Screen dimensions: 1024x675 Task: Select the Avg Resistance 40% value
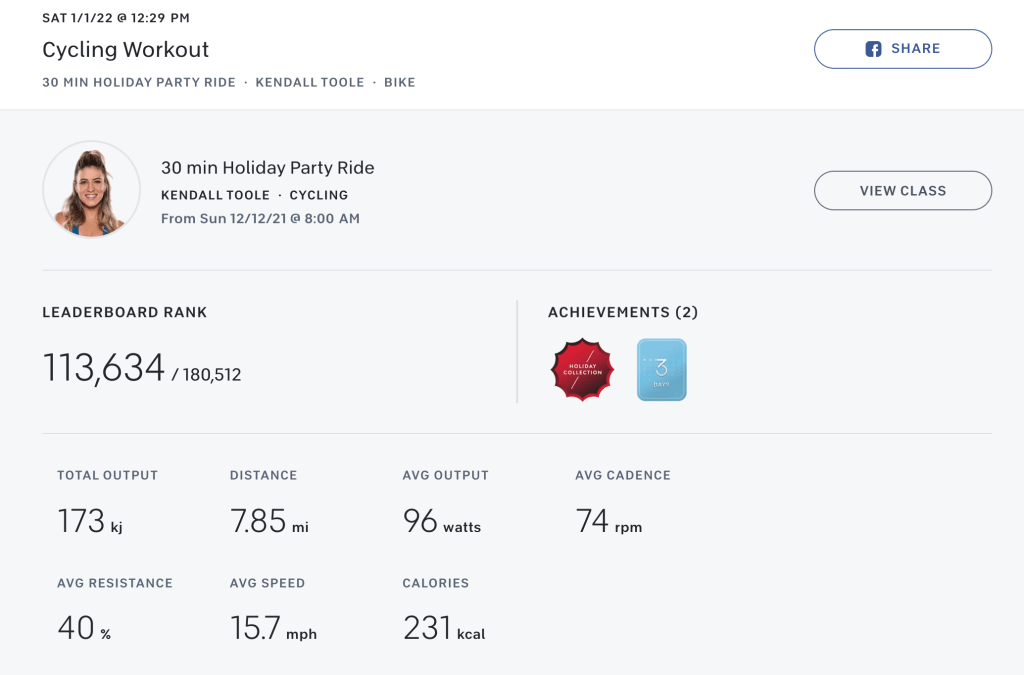84,628
